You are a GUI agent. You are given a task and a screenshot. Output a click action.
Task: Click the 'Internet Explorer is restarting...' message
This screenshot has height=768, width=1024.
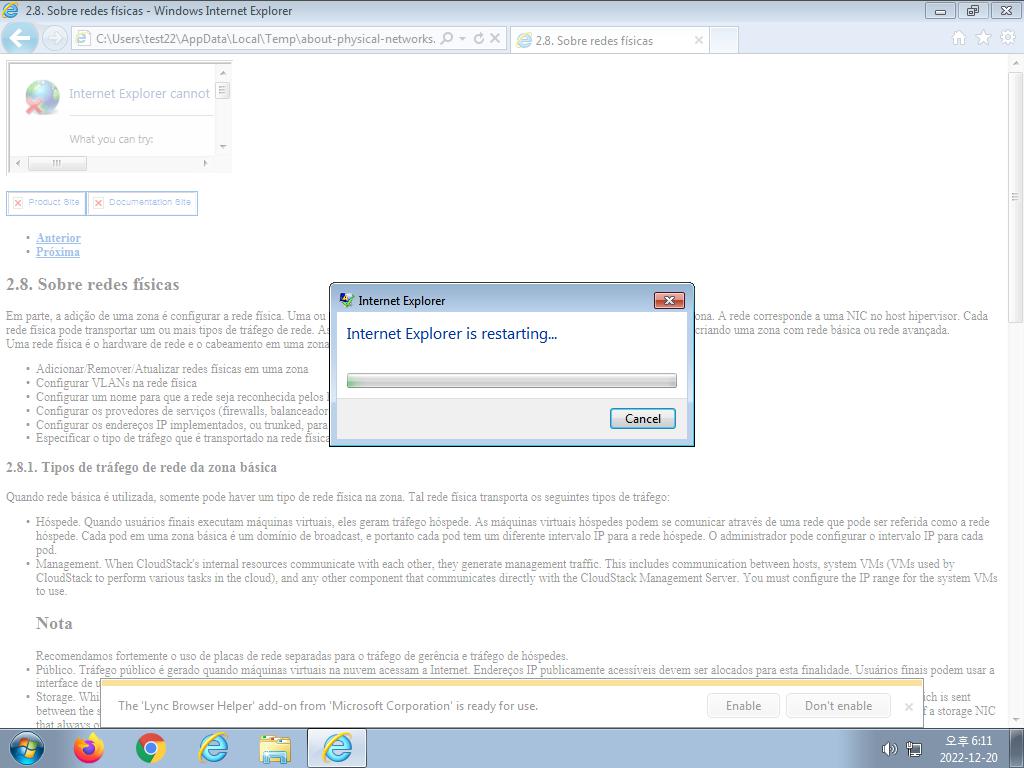pos(451,334)
